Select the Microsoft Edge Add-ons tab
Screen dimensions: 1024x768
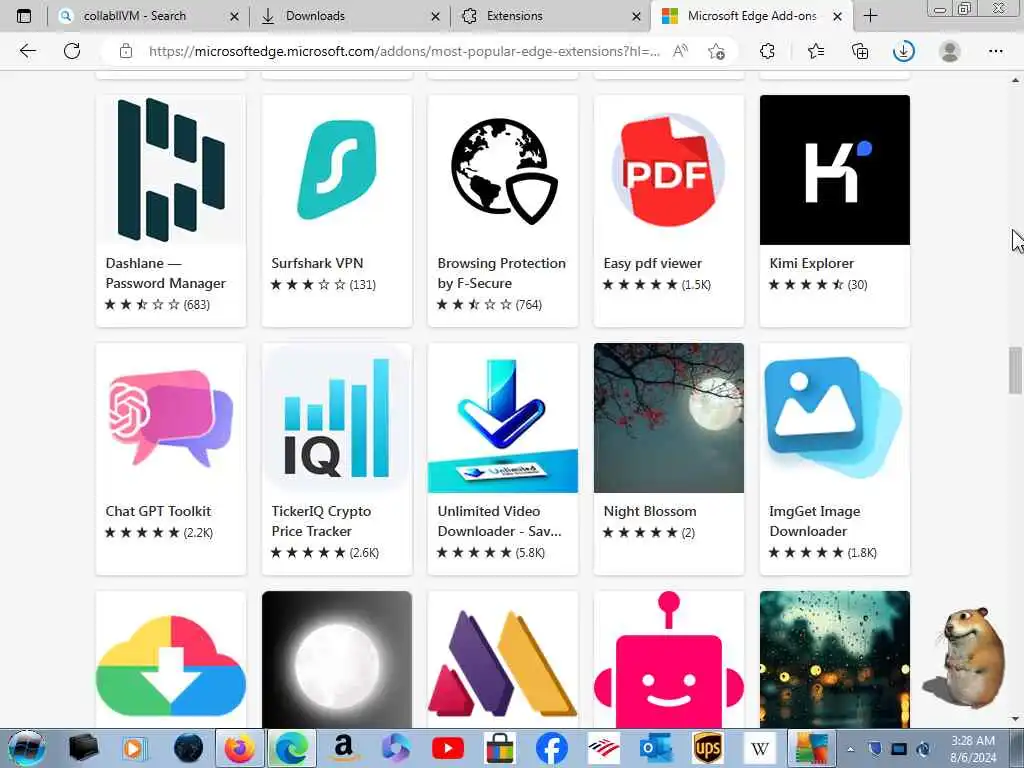pyautogui.click(x=751, y=16)
